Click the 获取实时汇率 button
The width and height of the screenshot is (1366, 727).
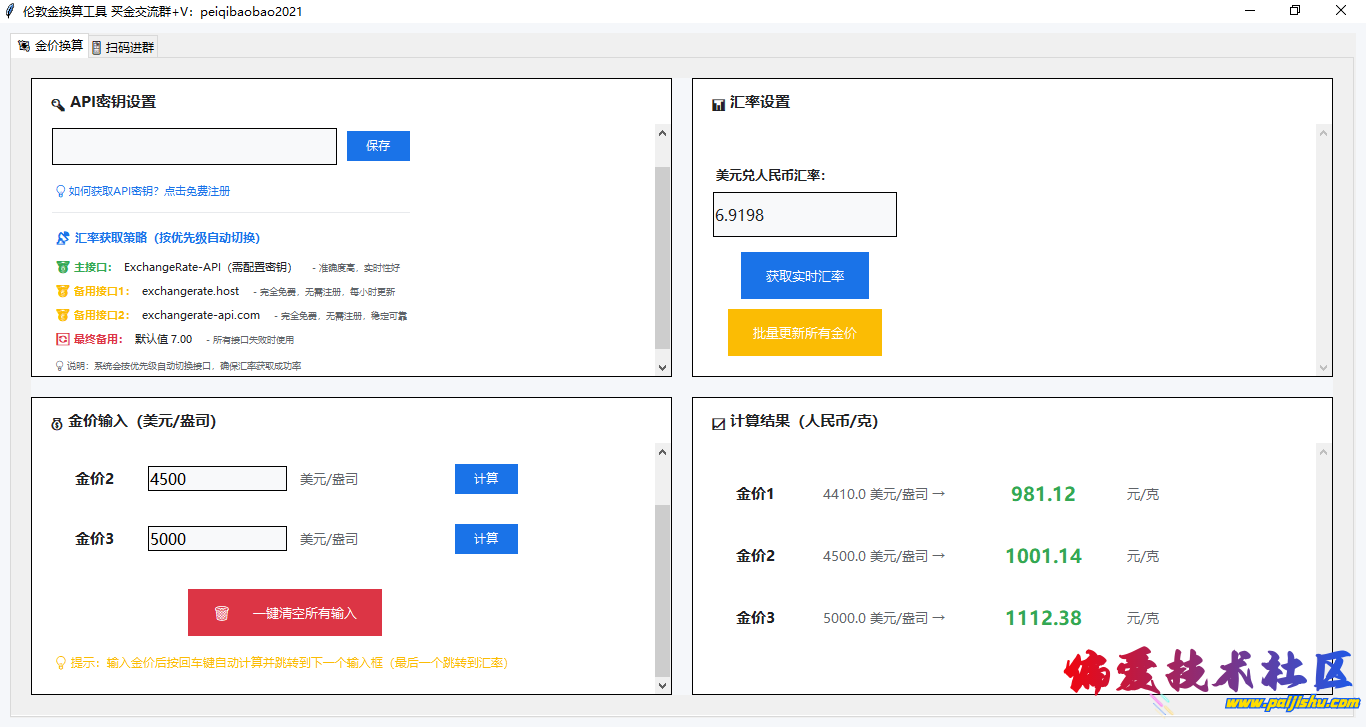[804, 276]
